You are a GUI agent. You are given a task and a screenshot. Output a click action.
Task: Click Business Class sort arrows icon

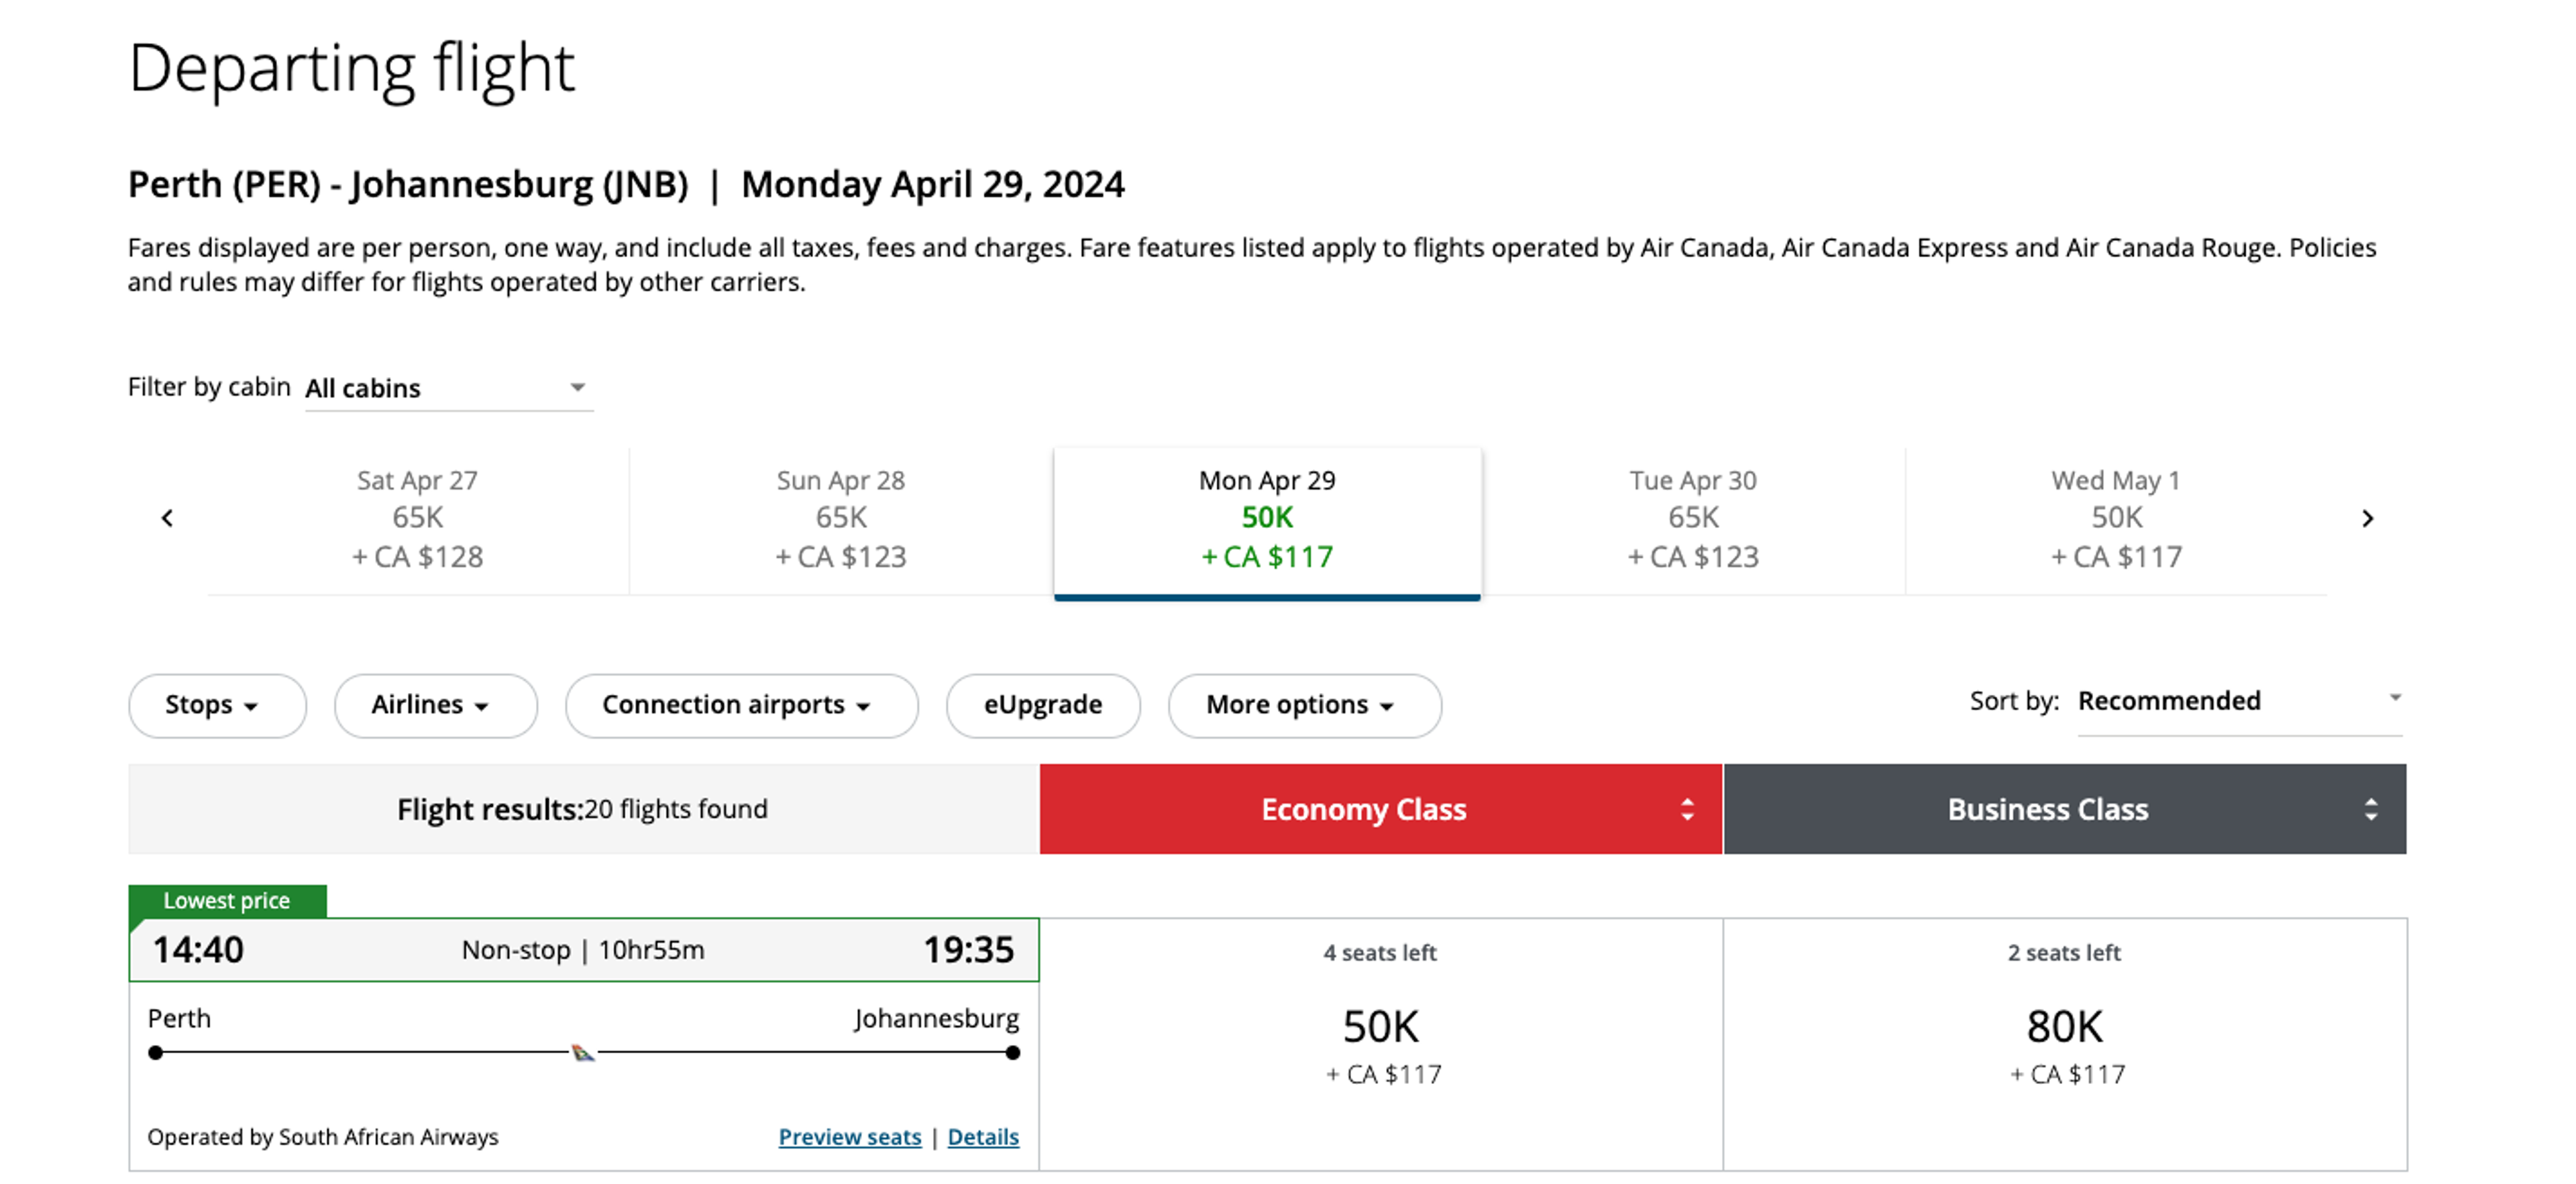tap(2370, 809)
